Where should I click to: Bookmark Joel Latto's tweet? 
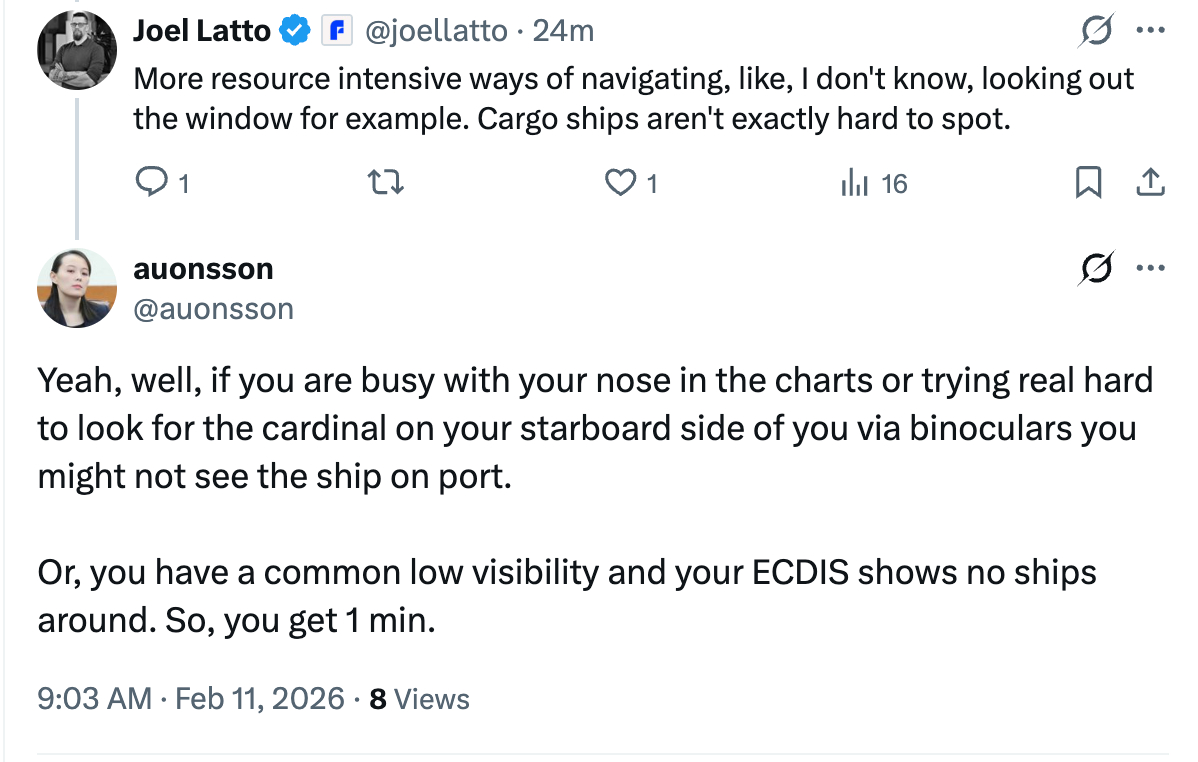pyautogui.click(x=1088, y=182)
